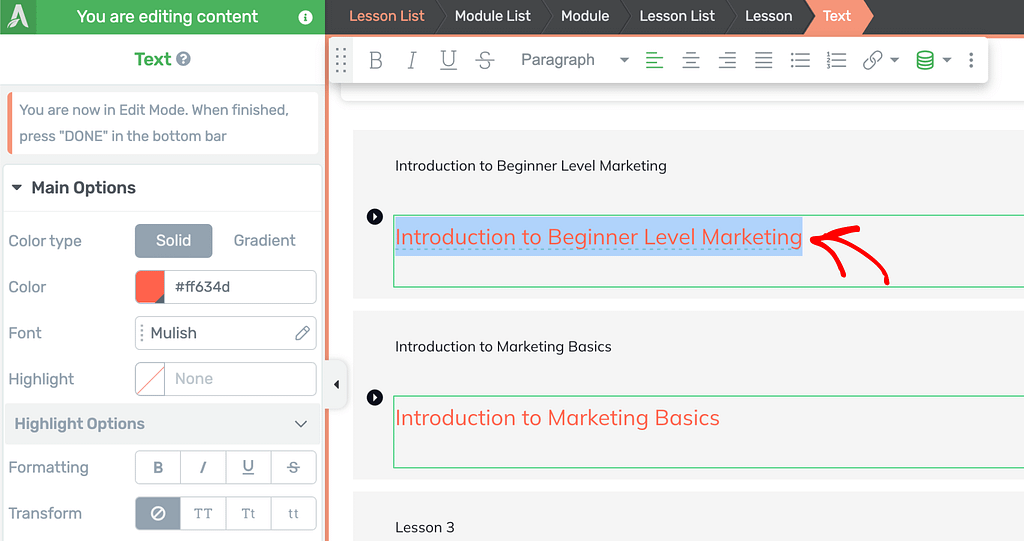Open the text color swatch
Screen dimensions: 1024x541
click(150, 287)
